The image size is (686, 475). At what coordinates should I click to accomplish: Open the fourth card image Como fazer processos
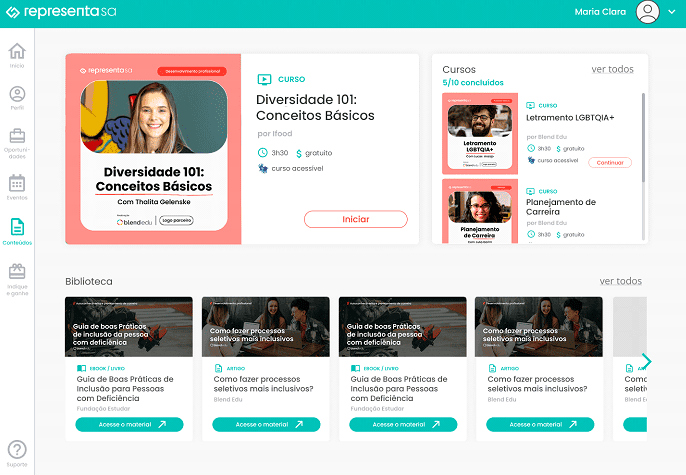point(539,327)
